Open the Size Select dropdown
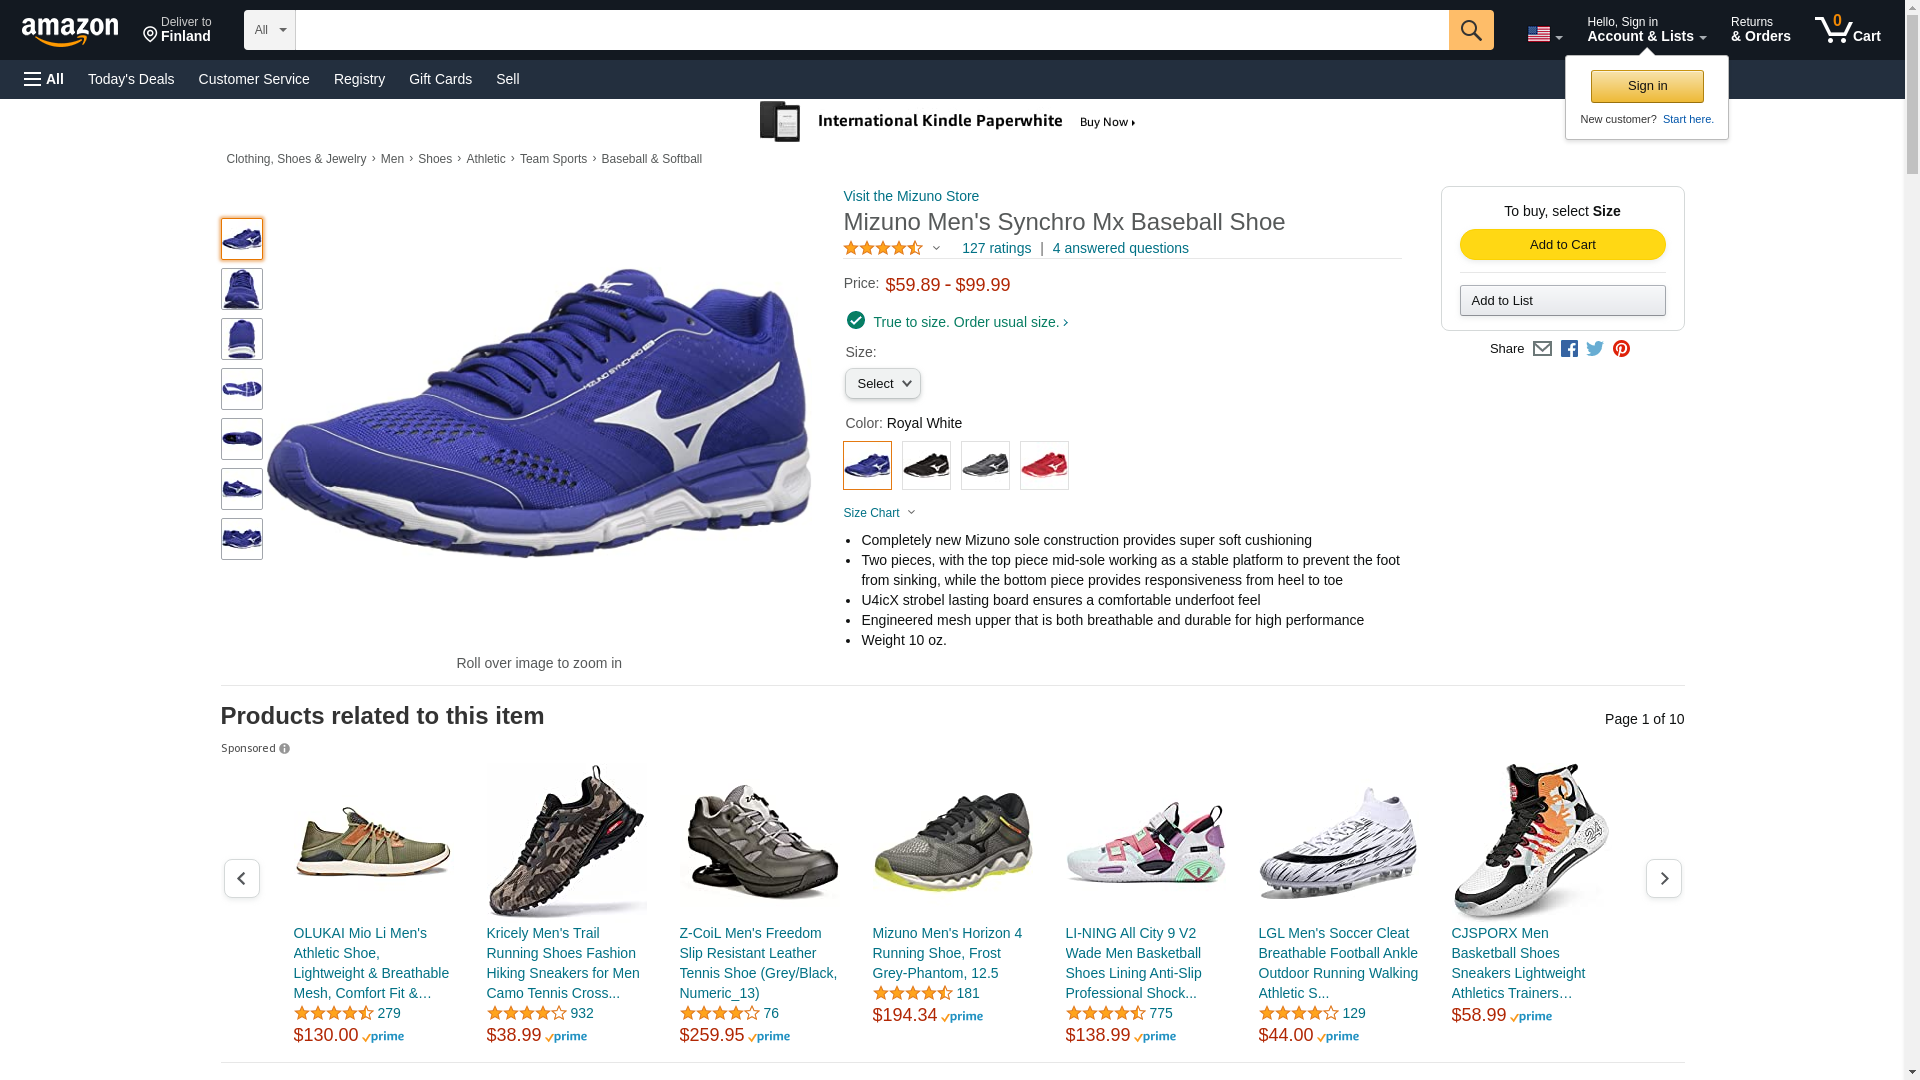 tap(882, 384)
